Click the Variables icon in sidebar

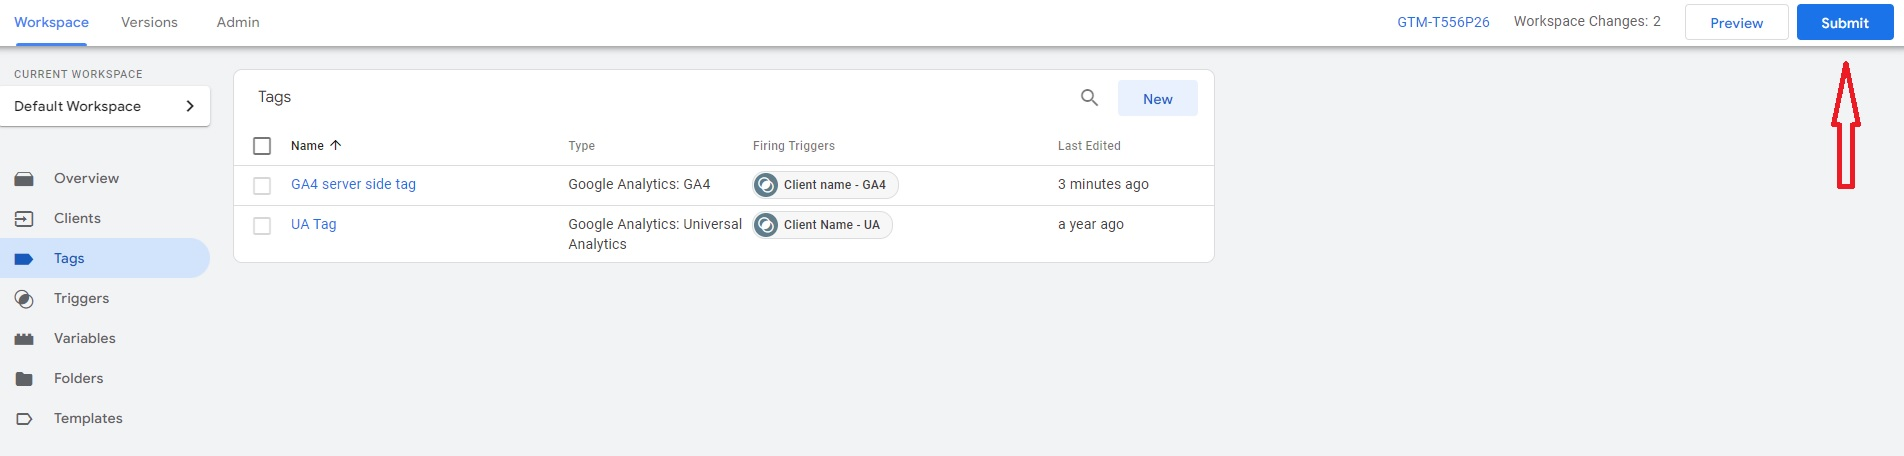[x=24, y=339]
